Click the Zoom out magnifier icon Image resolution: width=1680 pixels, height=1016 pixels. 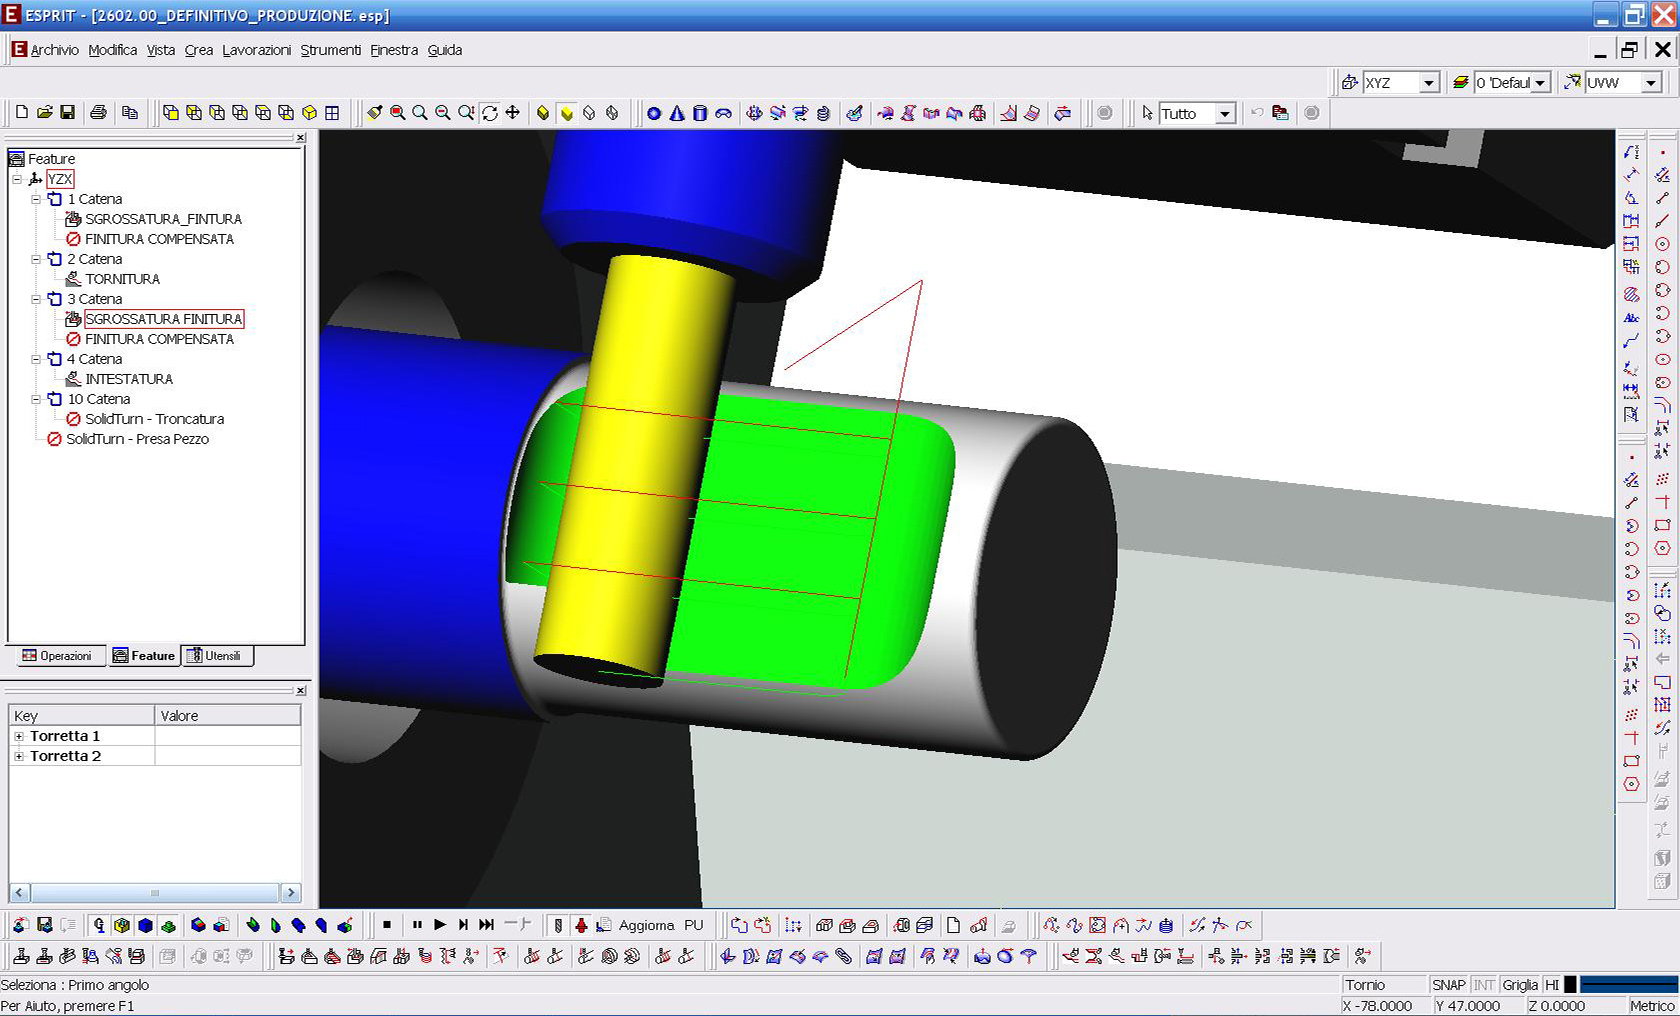click(443, 113)
